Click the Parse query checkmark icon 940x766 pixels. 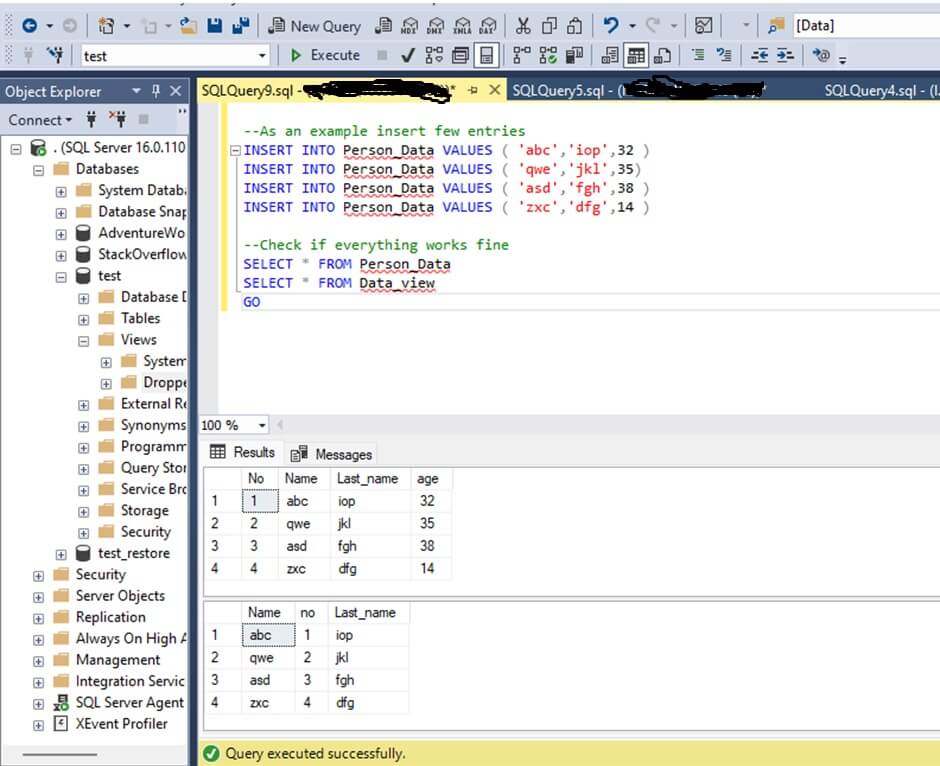point(408,55)
